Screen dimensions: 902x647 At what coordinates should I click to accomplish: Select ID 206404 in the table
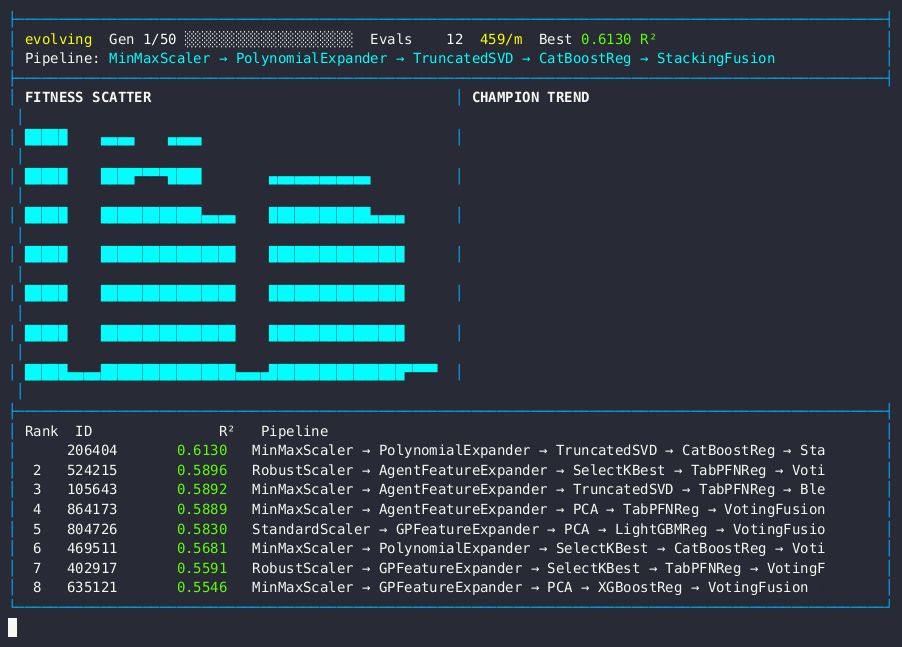point(92,450)
